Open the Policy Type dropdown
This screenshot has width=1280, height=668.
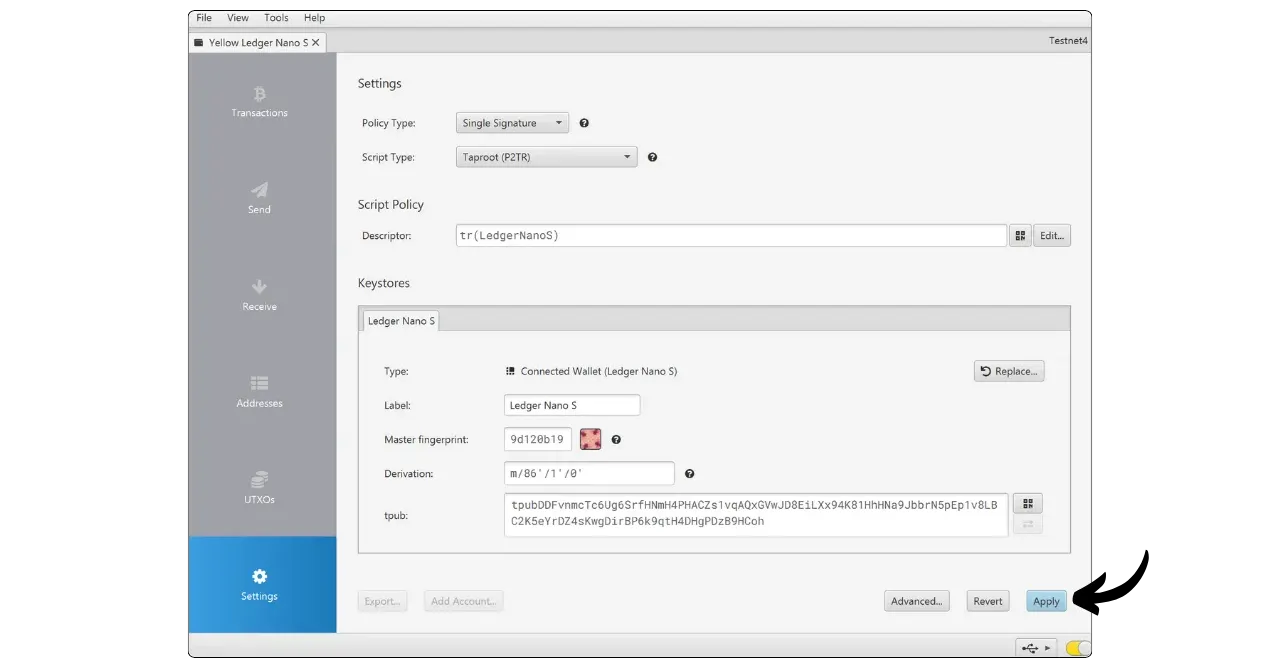click(512, 123)
